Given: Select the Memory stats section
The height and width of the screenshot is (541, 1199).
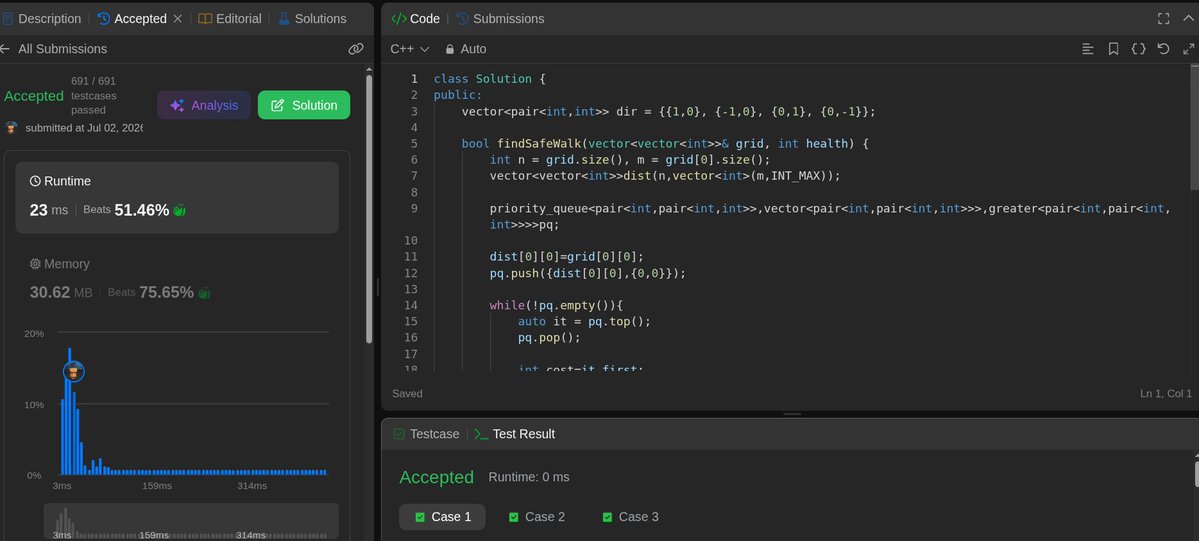Looking at the screenshot, I should [x=177, y=279].
